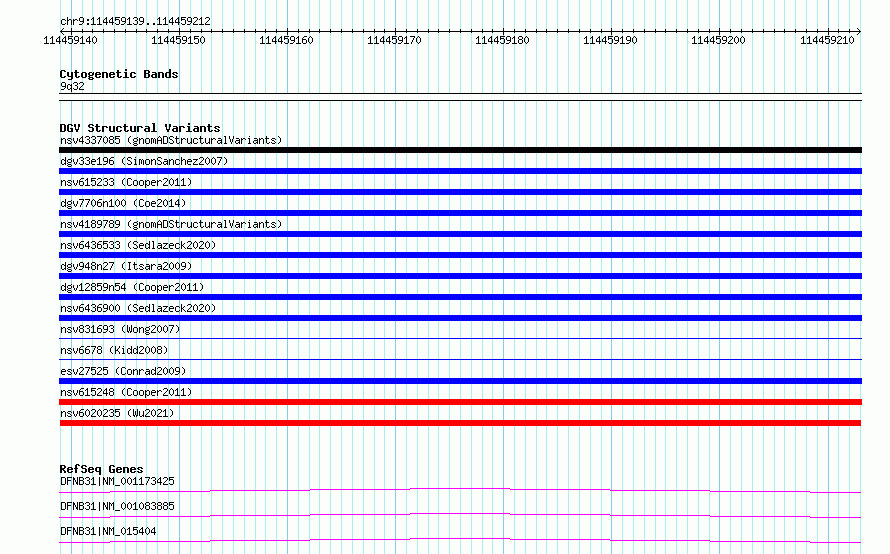The width and height of the screenshot is (890, 554).
Task: Click the magenta line under DFNB31|NM_001173425
Action: tap(460, 490)
